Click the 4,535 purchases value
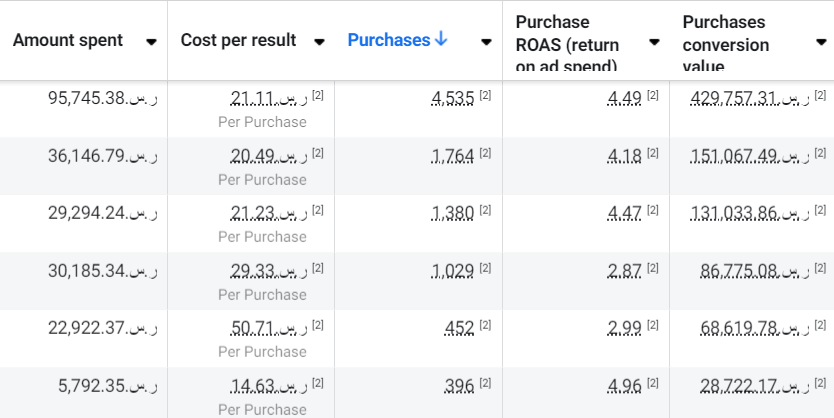 coord(453,98)
